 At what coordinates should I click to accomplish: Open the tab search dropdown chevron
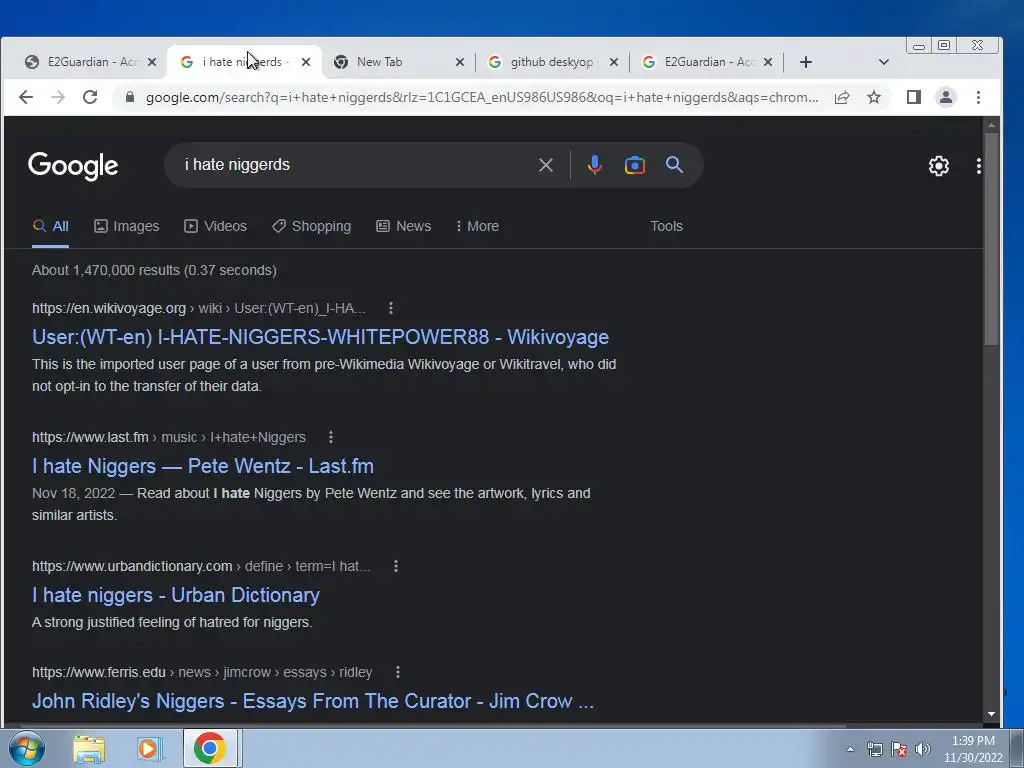tap(884, 62)
